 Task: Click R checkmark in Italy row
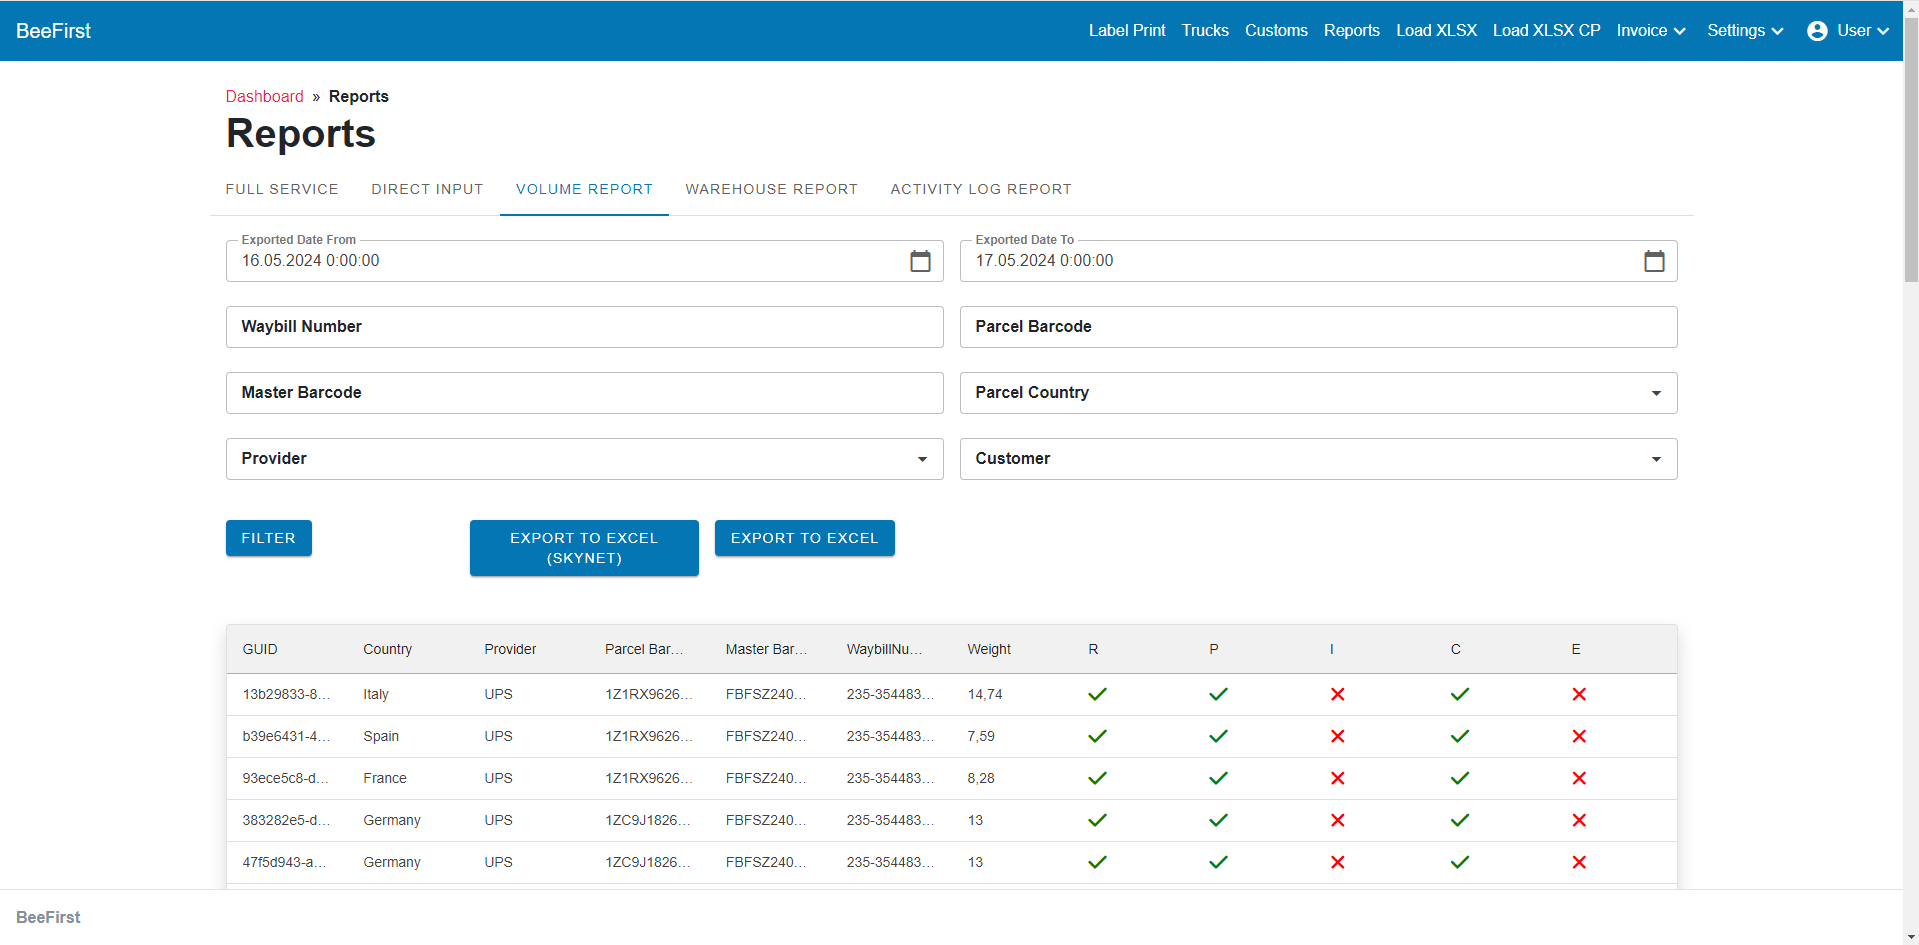(x=1097, y=694)
